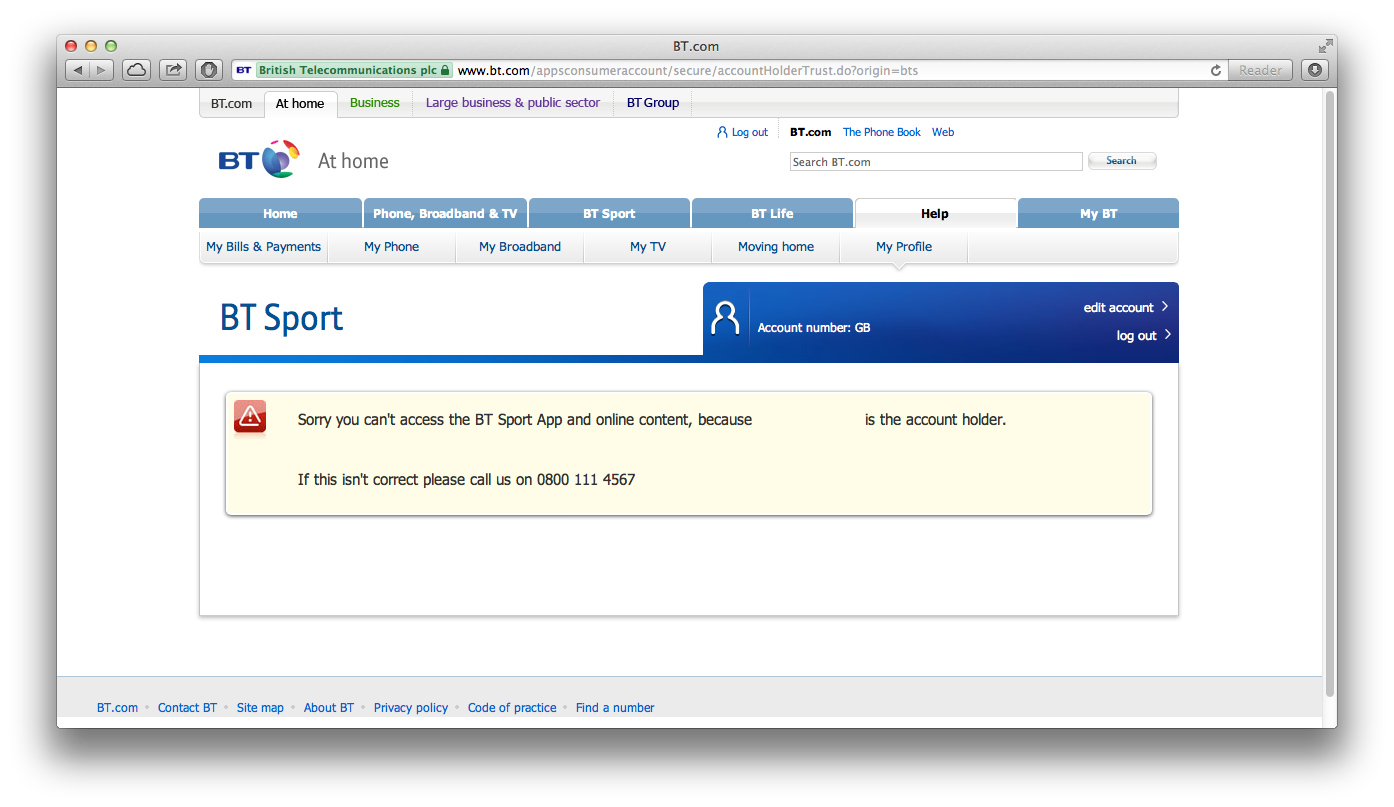Image resolution: width=1394 pixels, height=807 pixels.
Task: Reload the page with refresh icon
Action: [1216, 71]
